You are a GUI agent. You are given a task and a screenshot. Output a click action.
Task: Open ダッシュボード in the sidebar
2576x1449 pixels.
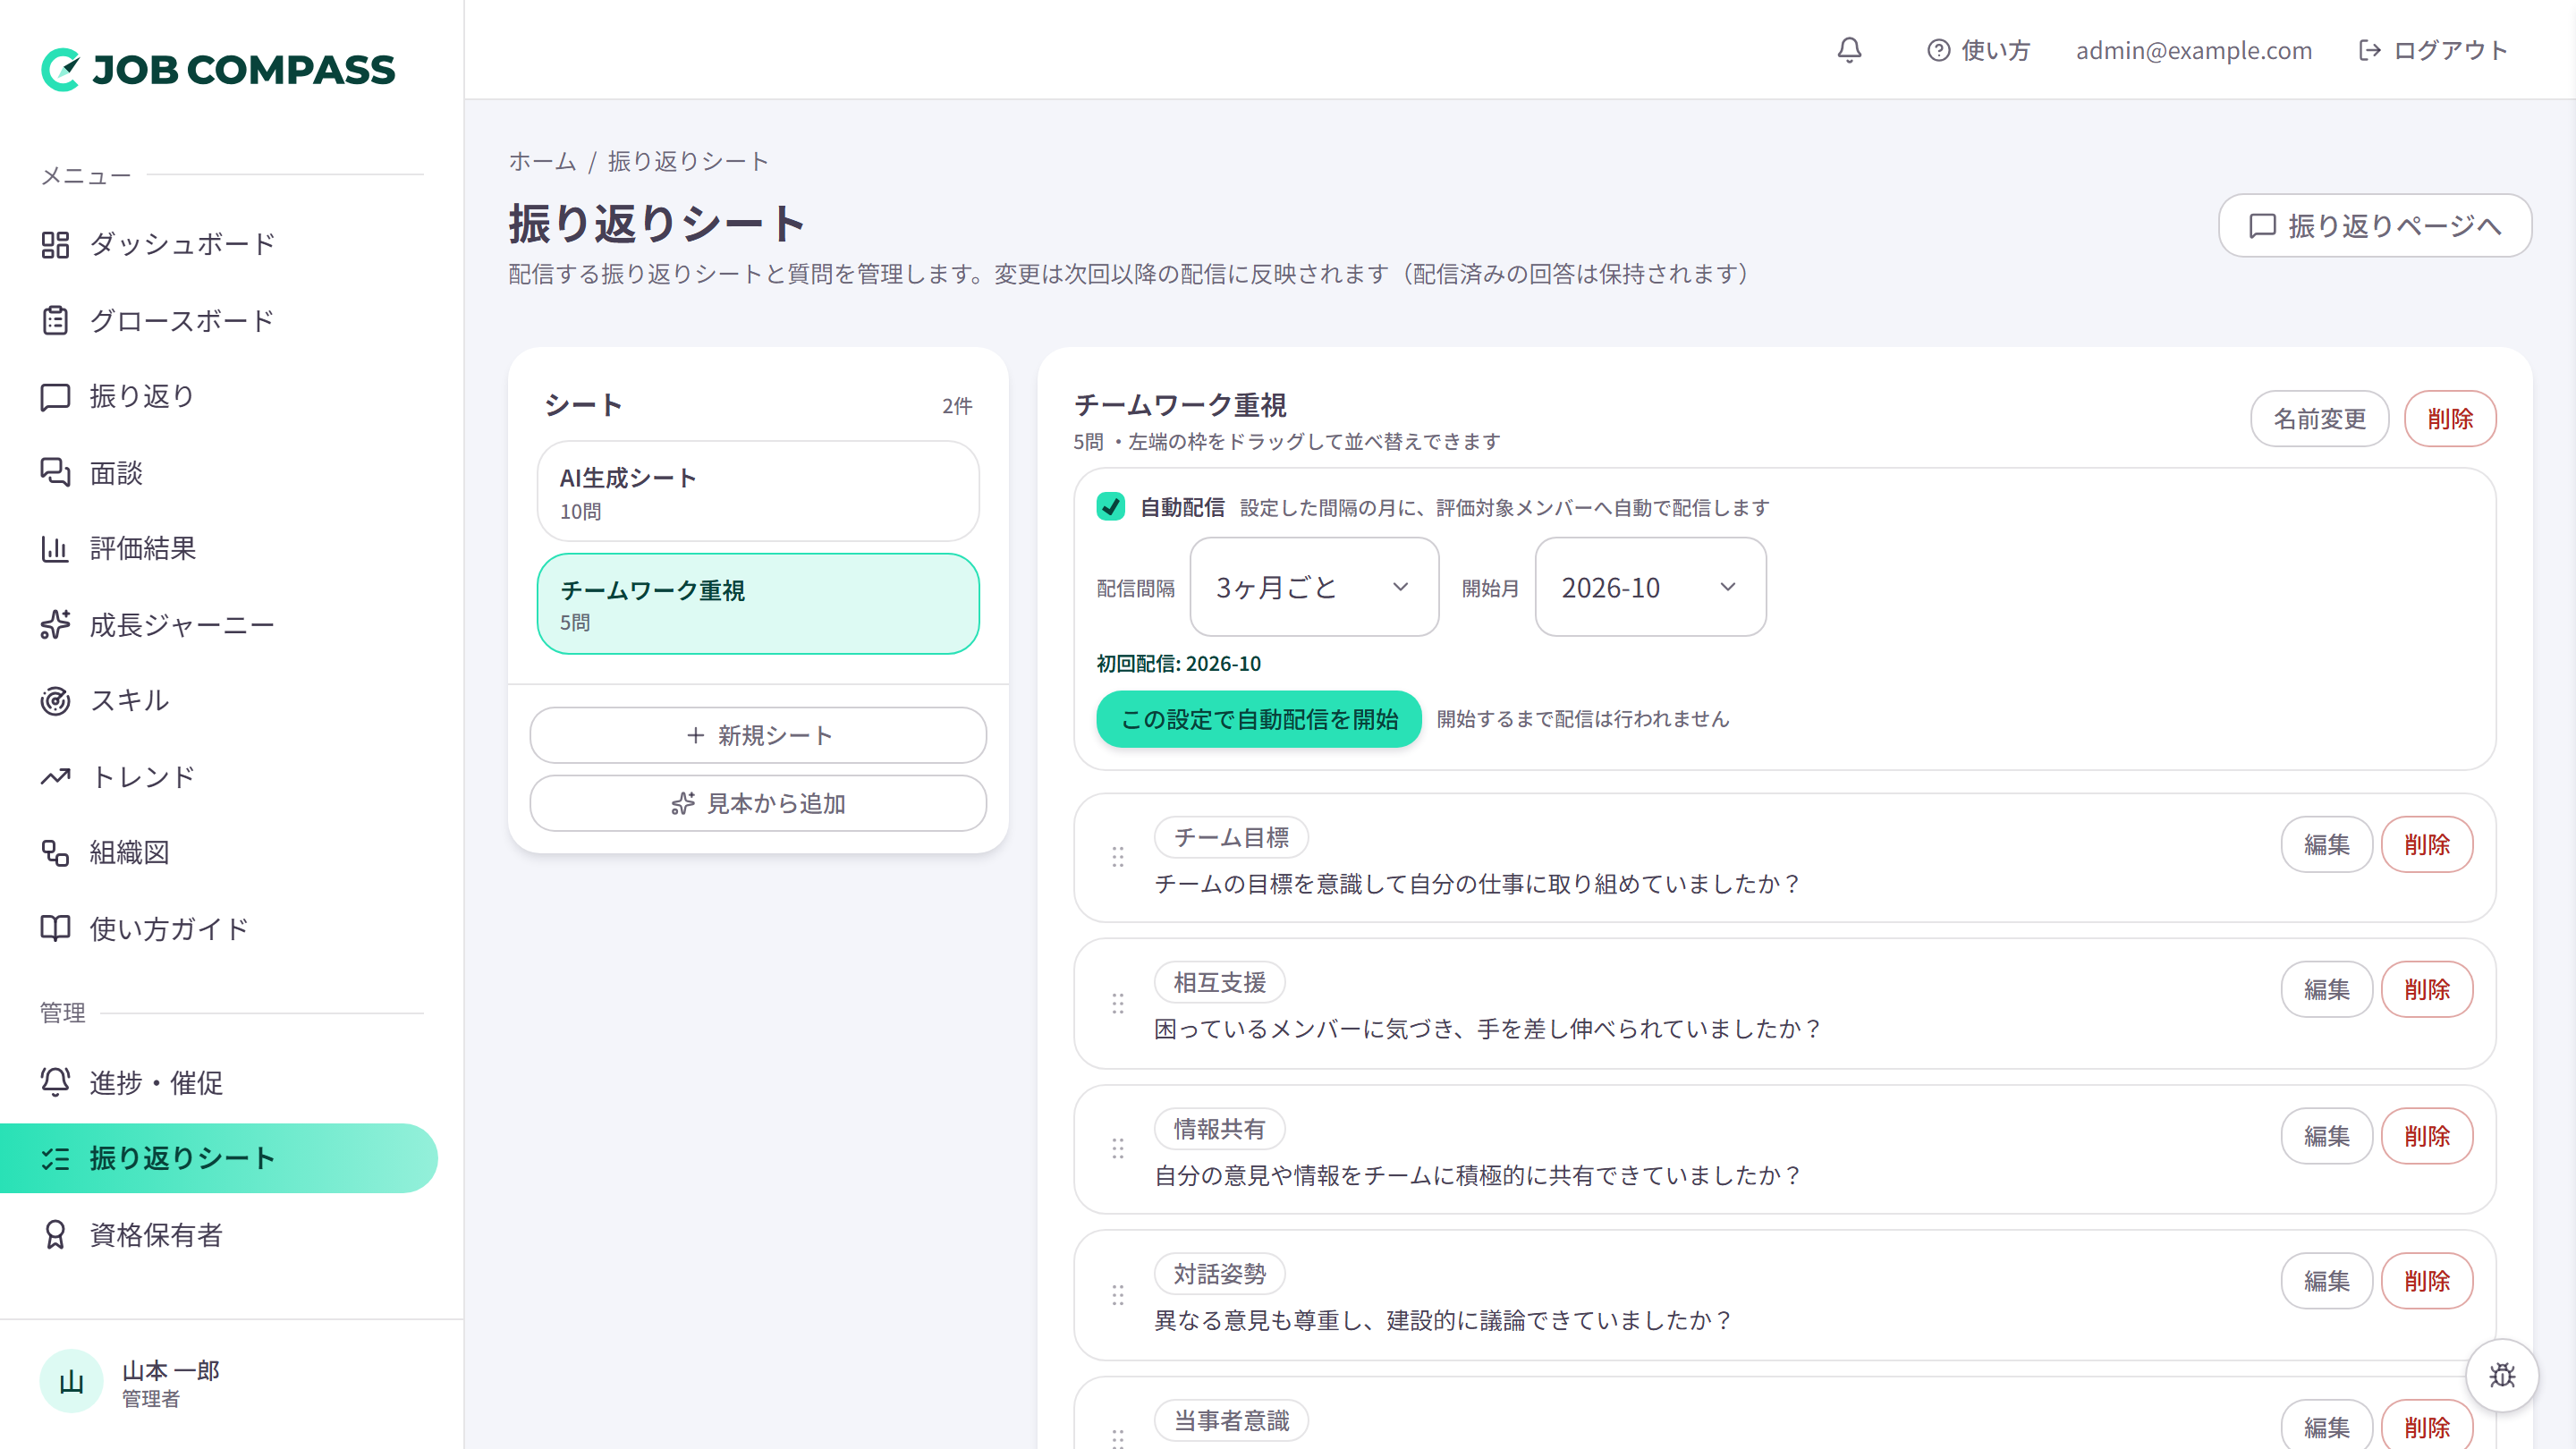(219, 244)
